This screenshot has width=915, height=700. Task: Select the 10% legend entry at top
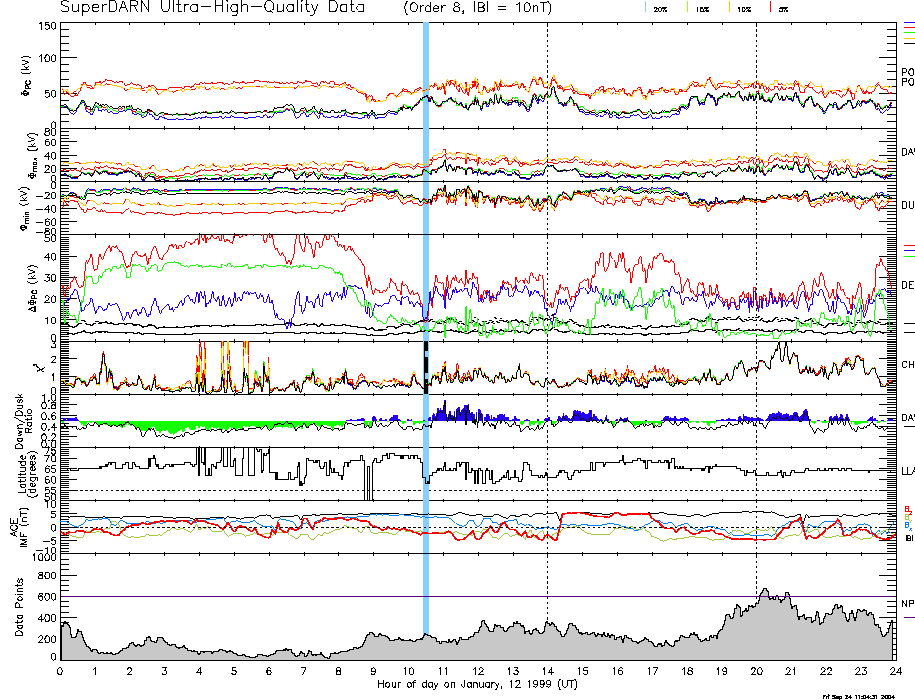point(742,8)
